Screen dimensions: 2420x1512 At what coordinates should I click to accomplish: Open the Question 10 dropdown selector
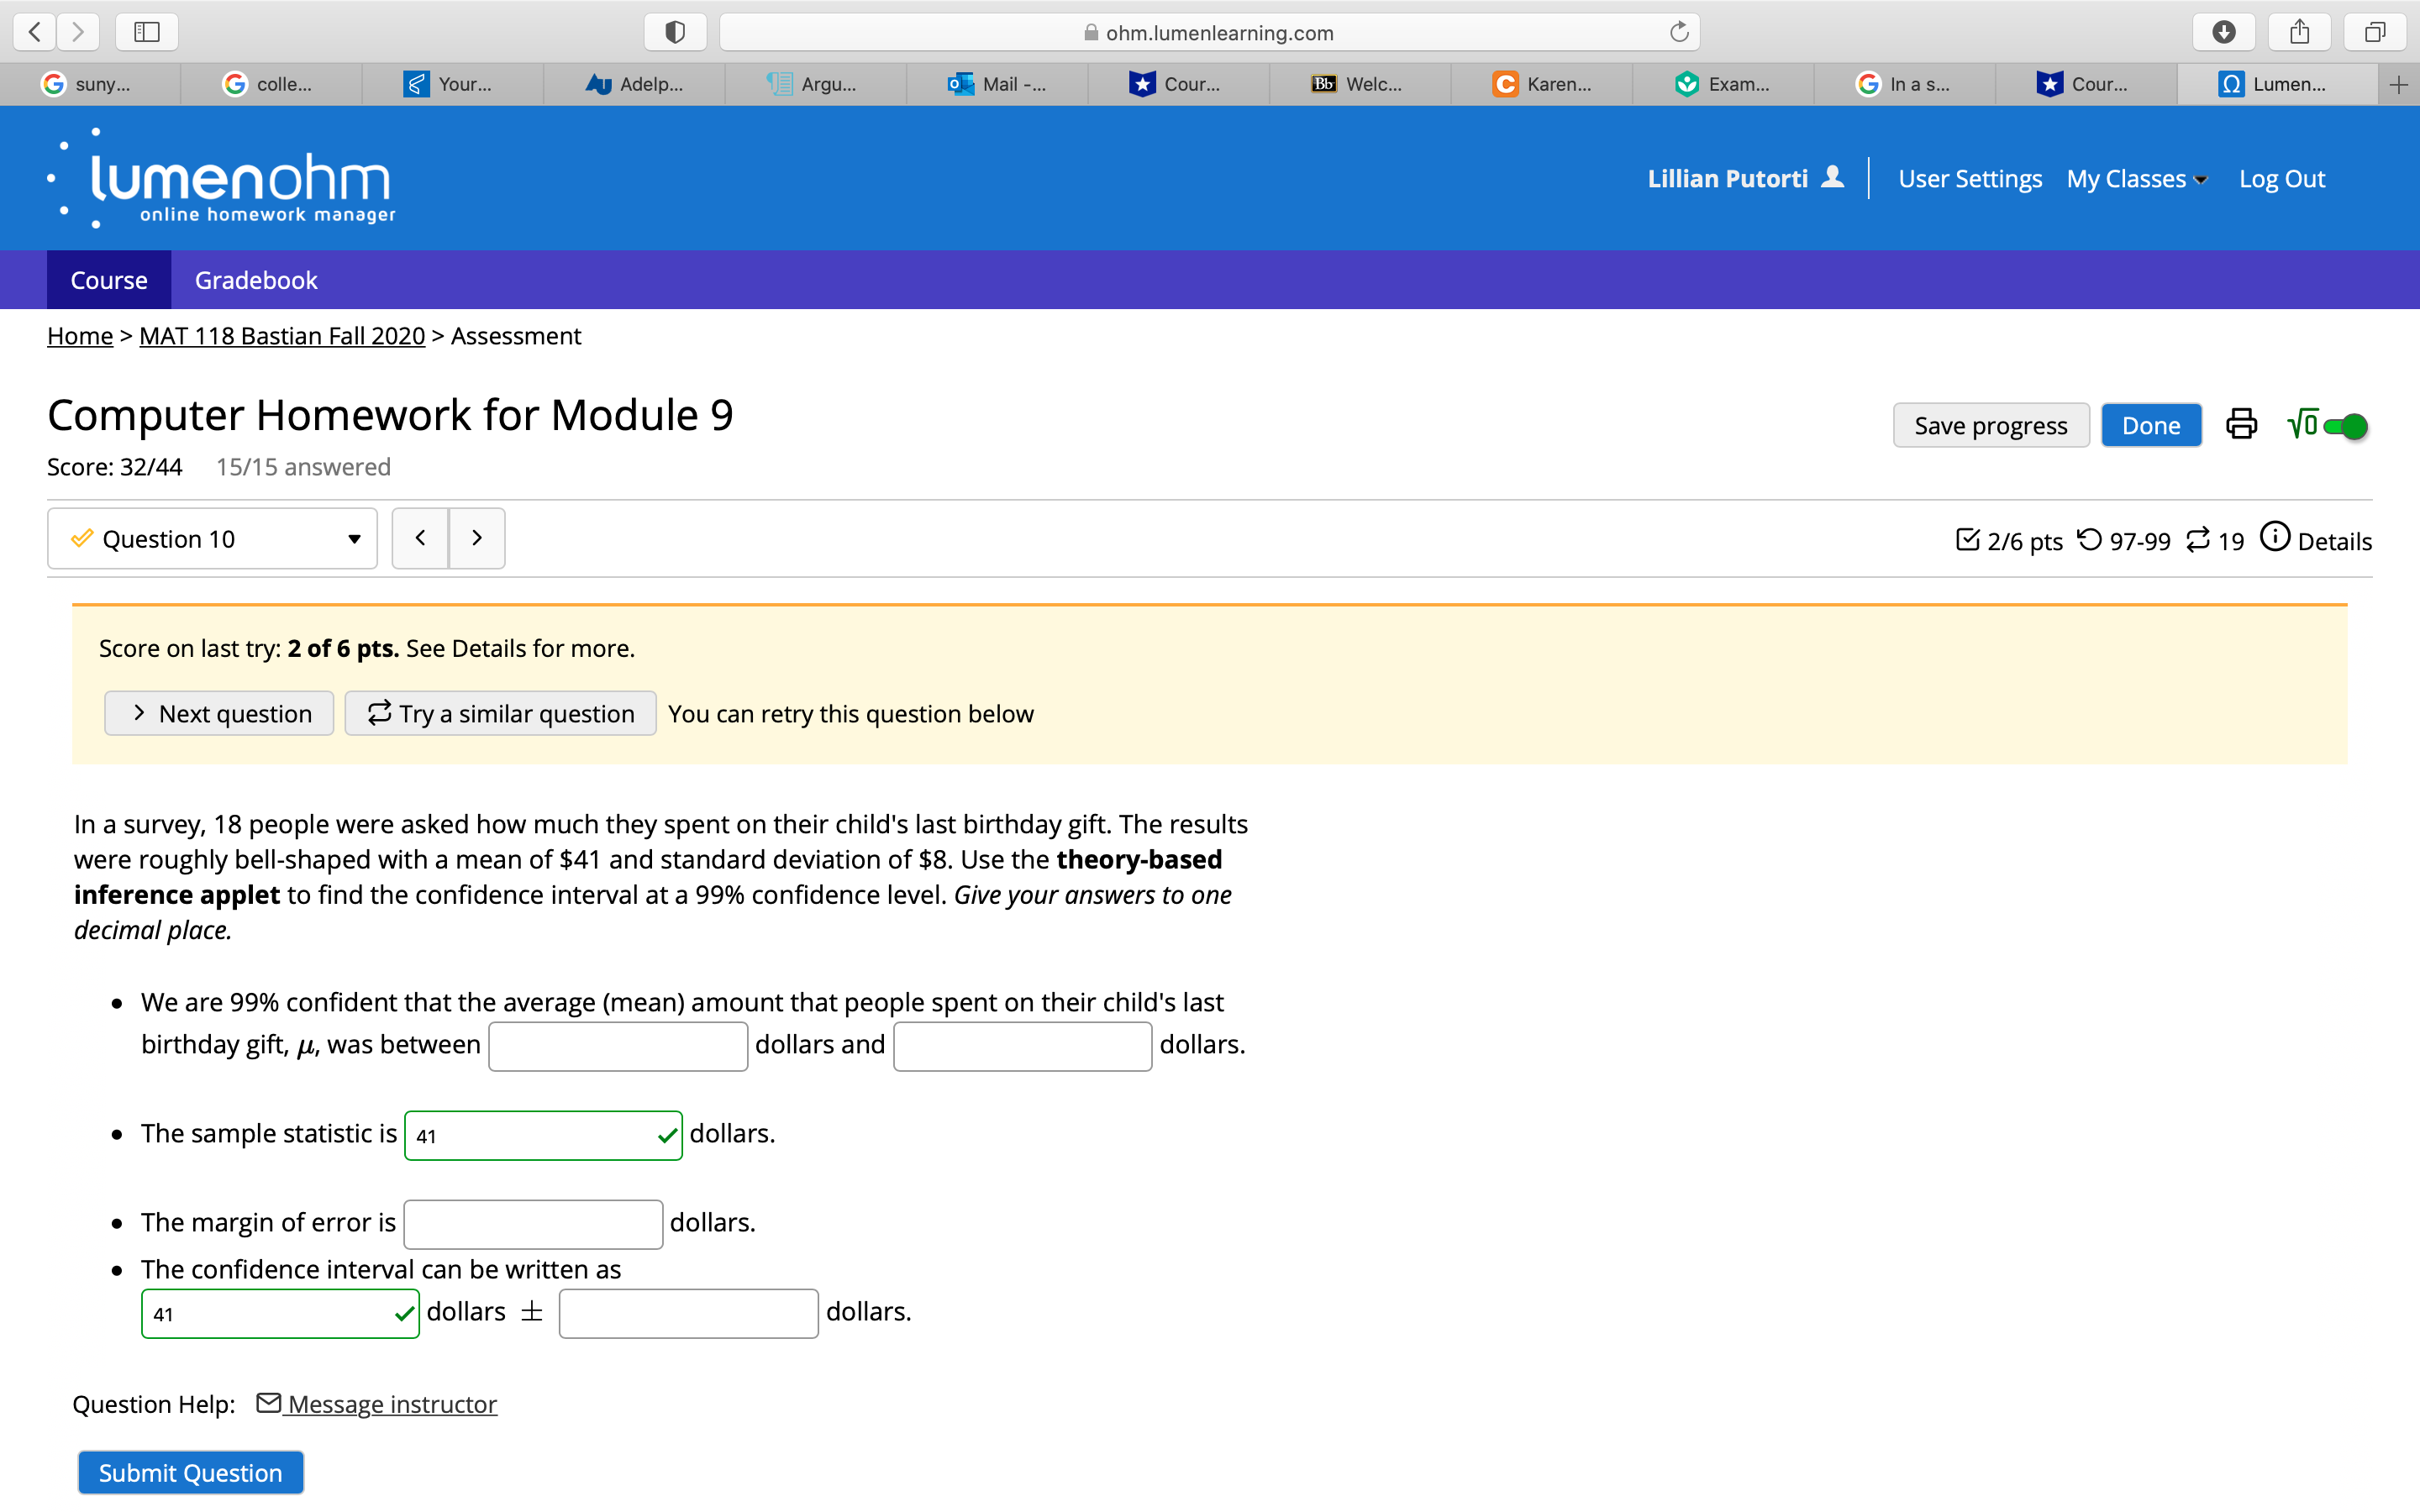[212, 539]
